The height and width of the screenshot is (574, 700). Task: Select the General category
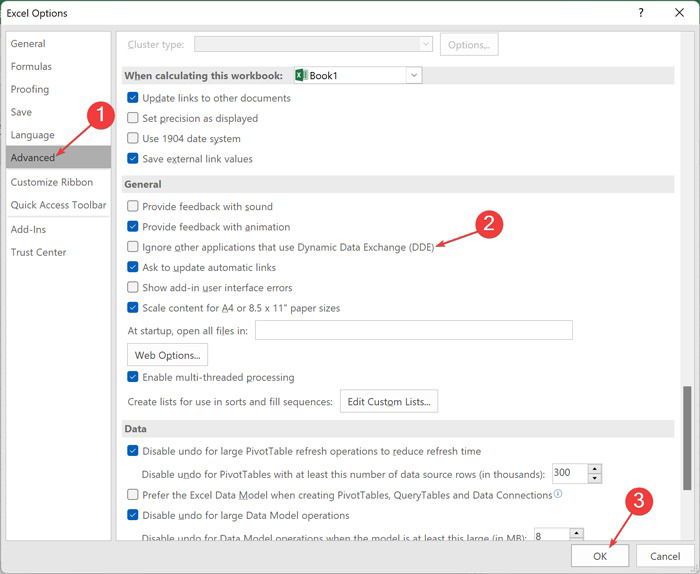[x=58, y=44]
